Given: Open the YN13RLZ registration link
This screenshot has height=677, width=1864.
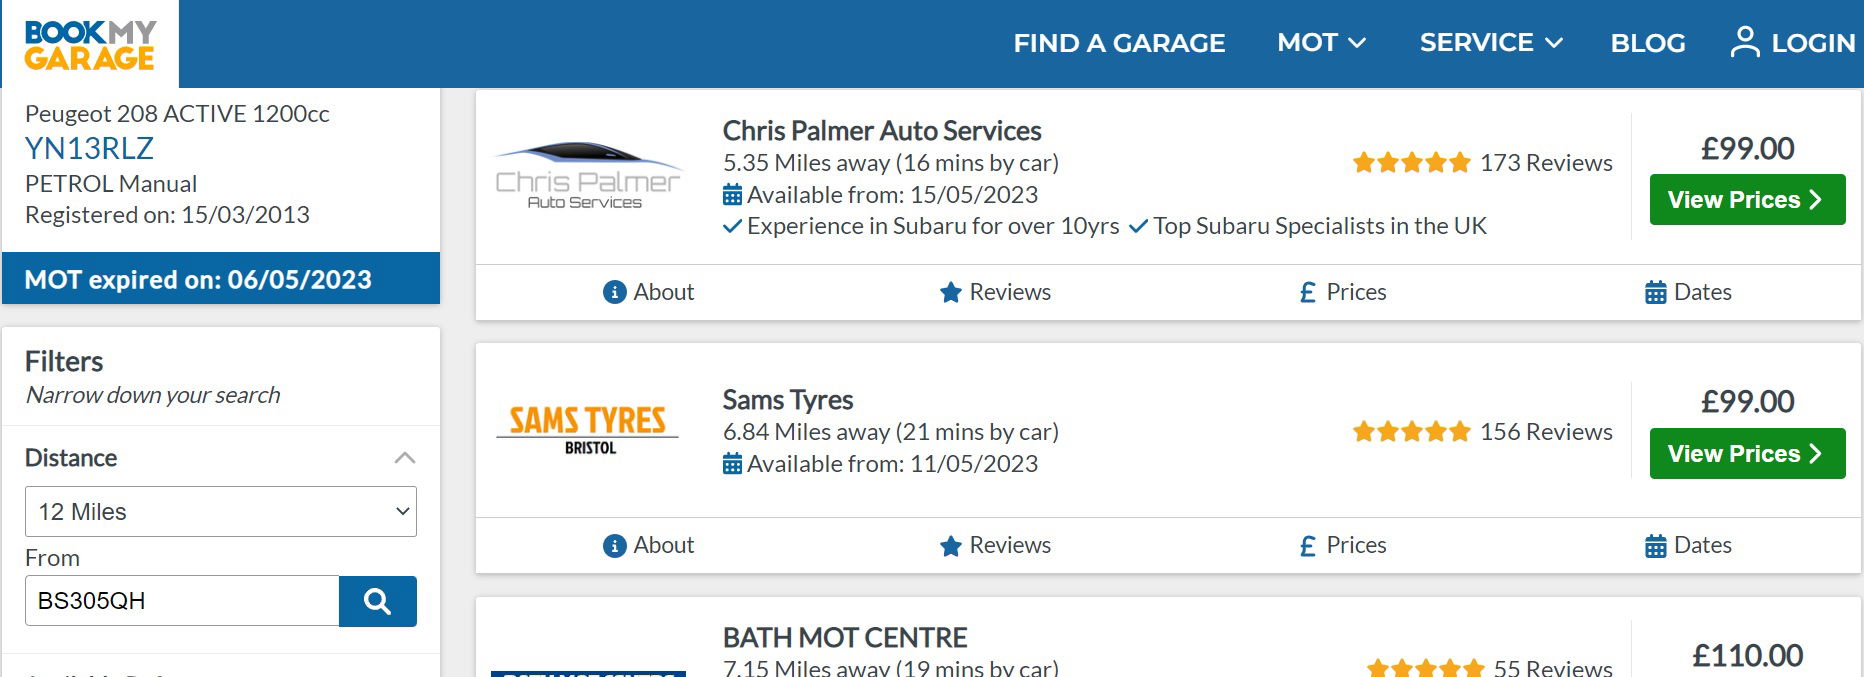Looking at the screenshot, I should point(89,148).
